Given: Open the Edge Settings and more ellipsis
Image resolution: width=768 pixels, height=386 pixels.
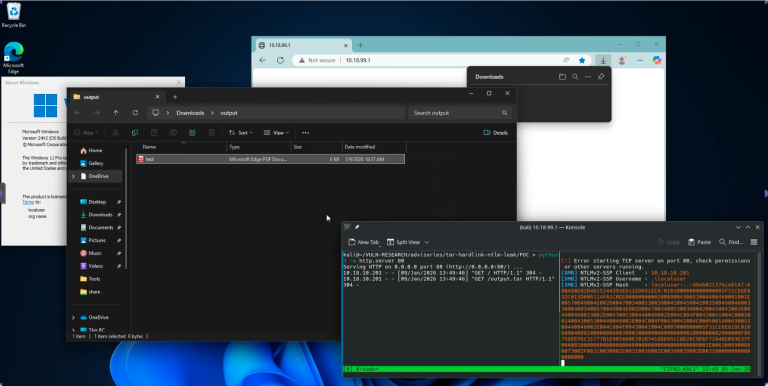Looking at the screenshot, I should (x=640, y=60).
